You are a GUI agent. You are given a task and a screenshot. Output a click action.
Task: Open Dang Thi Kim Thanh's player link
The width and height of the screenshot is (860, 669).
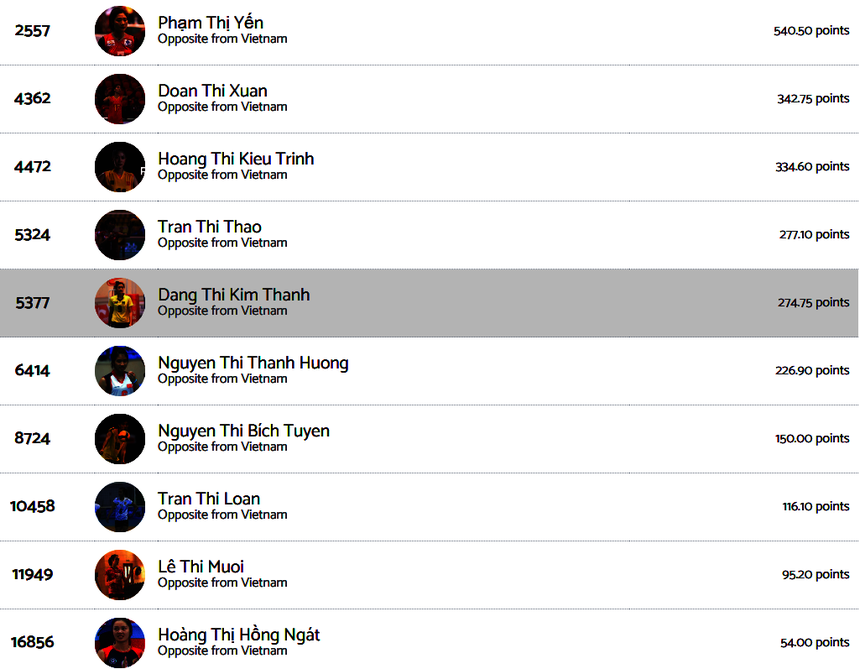click(x=234, y=295)
